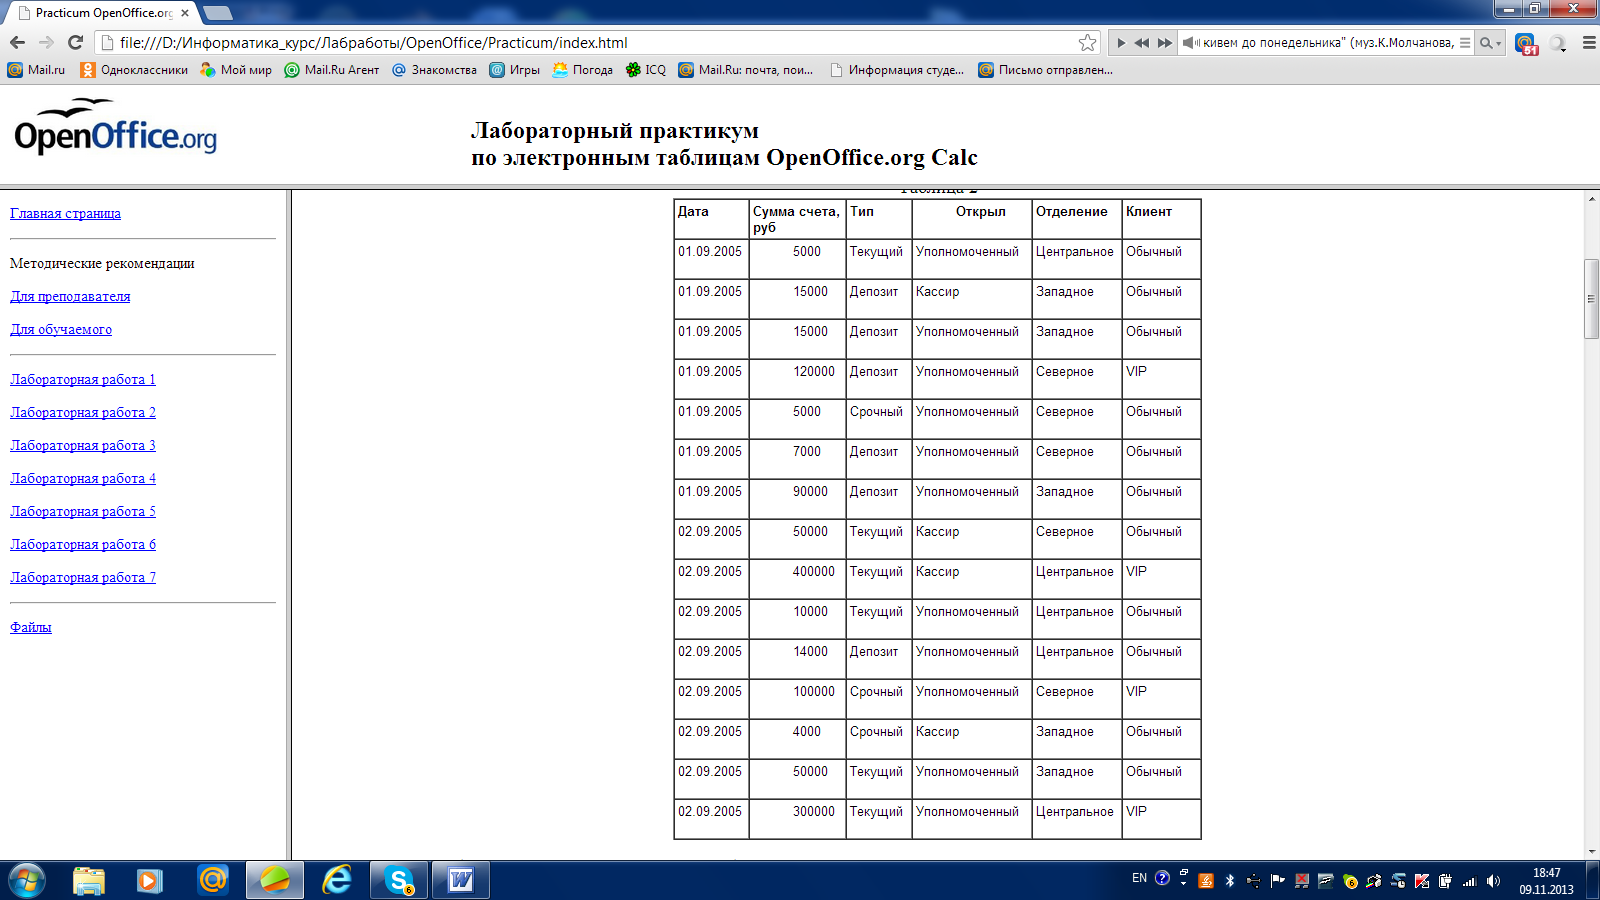Go back using the browser back arrow
1600x900 pixels.
17,42
